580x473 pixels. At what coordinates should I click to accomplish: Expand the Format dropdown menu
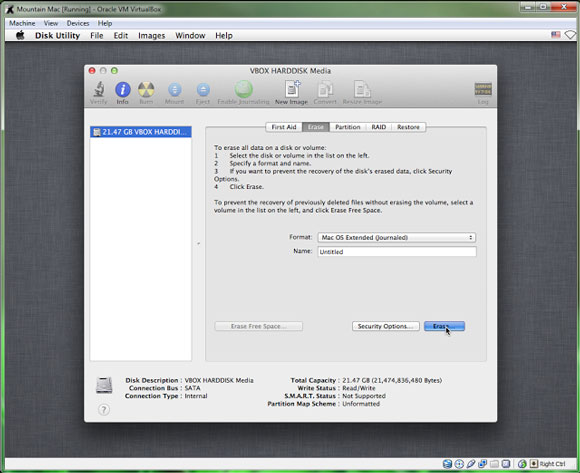(397, 237)
